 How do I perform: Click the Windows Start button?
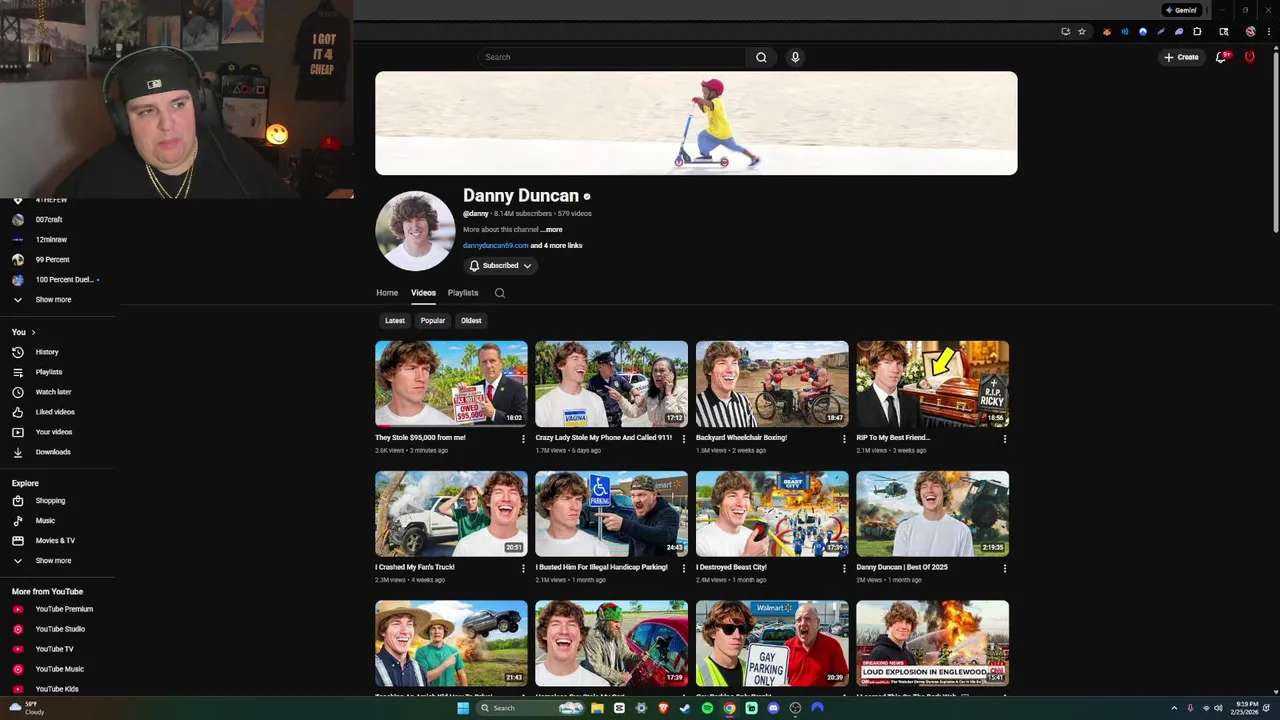point(463,708)
